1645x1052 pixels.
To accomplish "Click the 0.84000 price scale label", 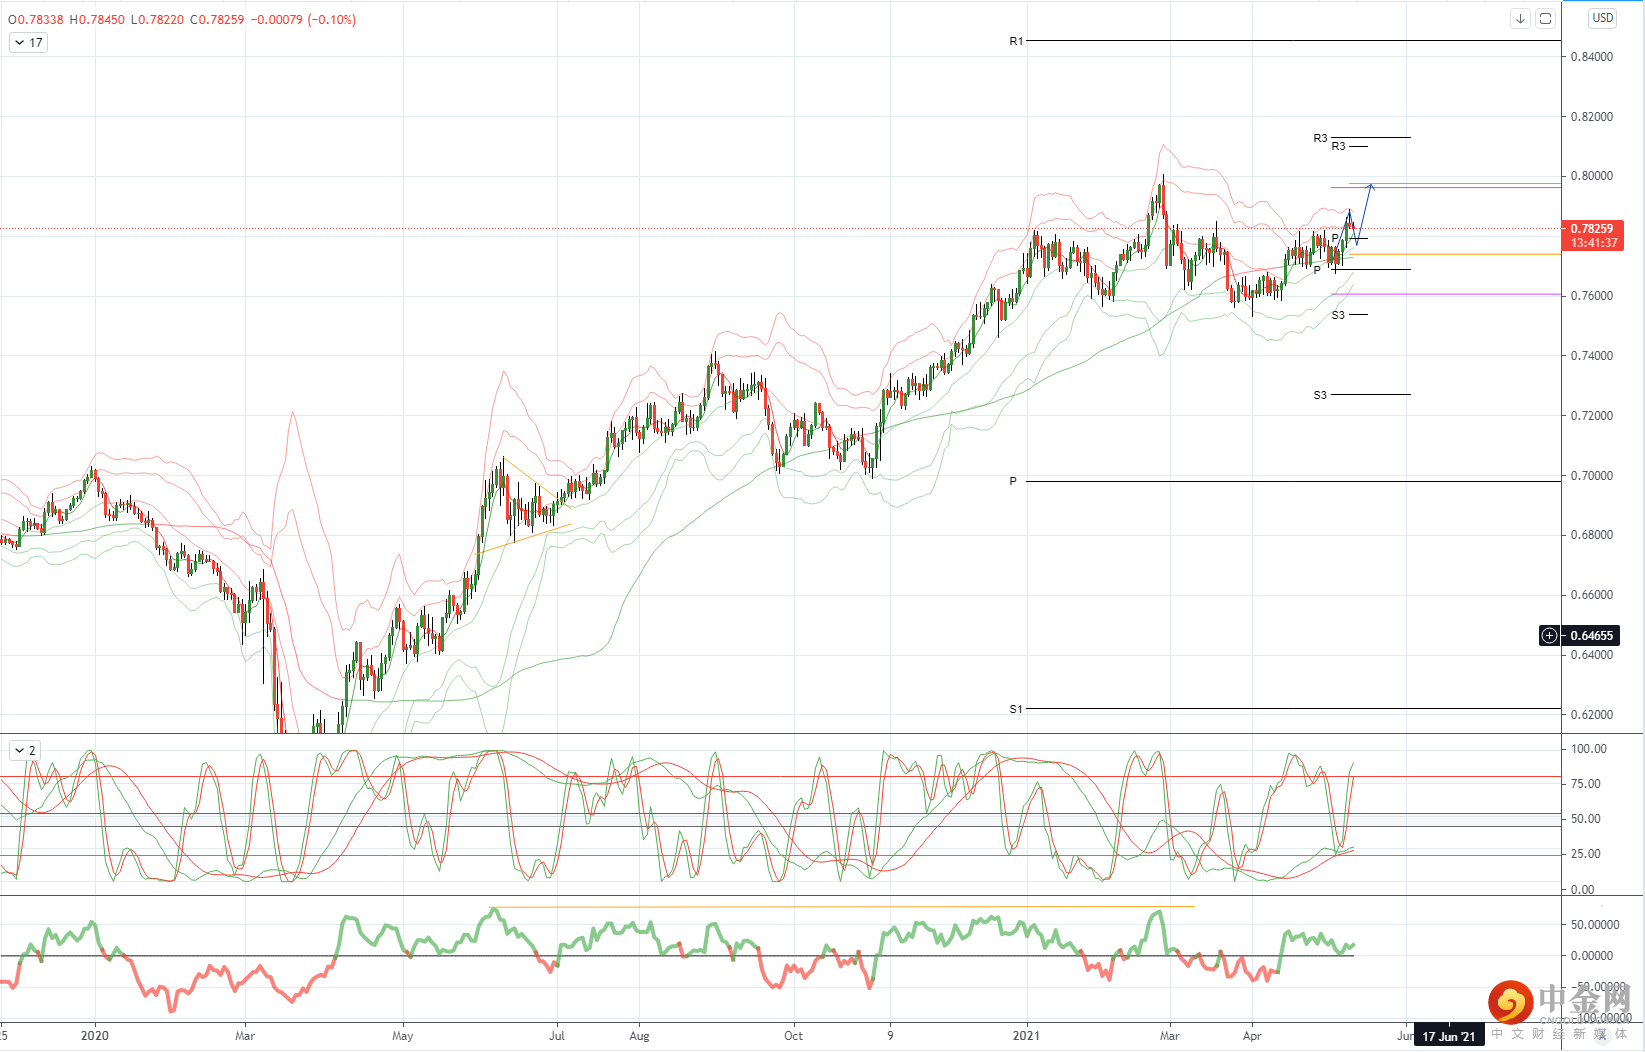I will pos(1592,57).
